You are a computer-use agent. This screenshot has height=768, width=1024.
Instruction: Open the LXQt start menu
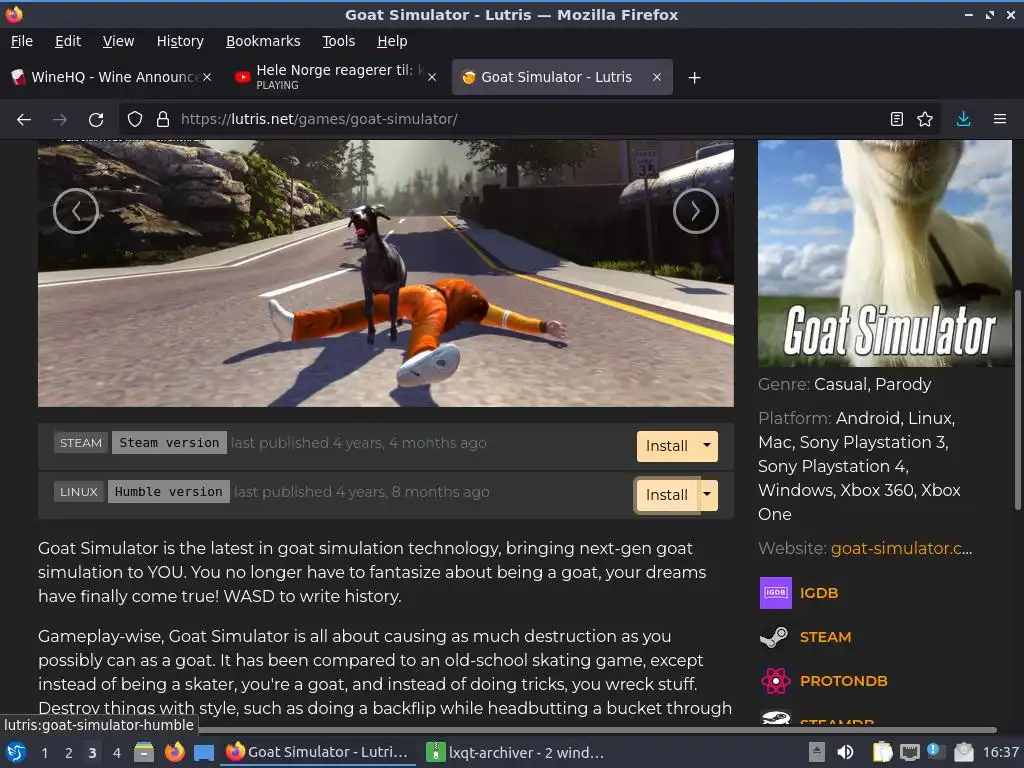click(16, 753)
